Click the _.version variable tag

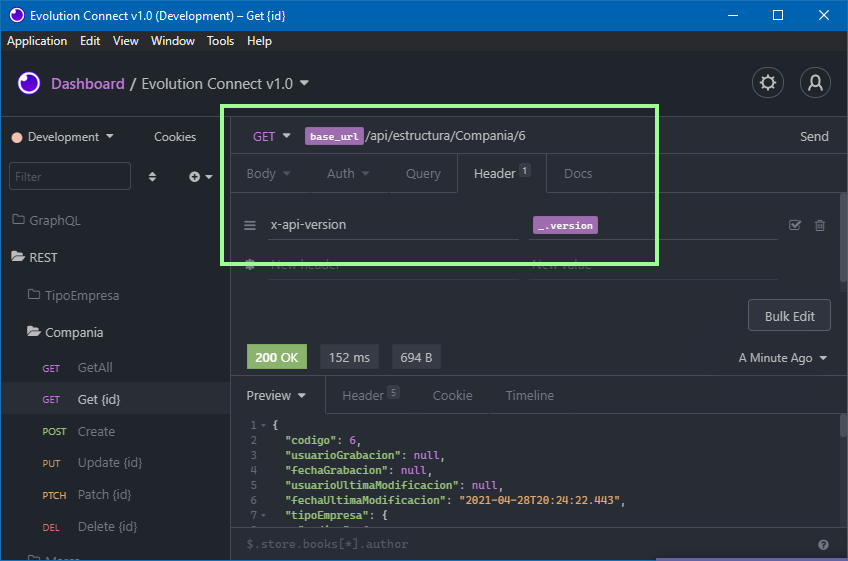click(x=565, y=225)
